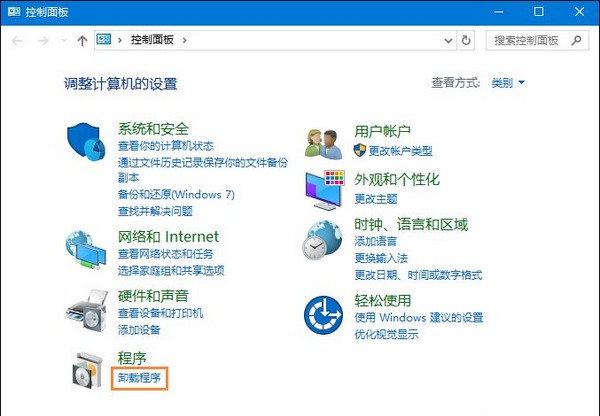Minimize the 控制面板 window

(499, 12)
